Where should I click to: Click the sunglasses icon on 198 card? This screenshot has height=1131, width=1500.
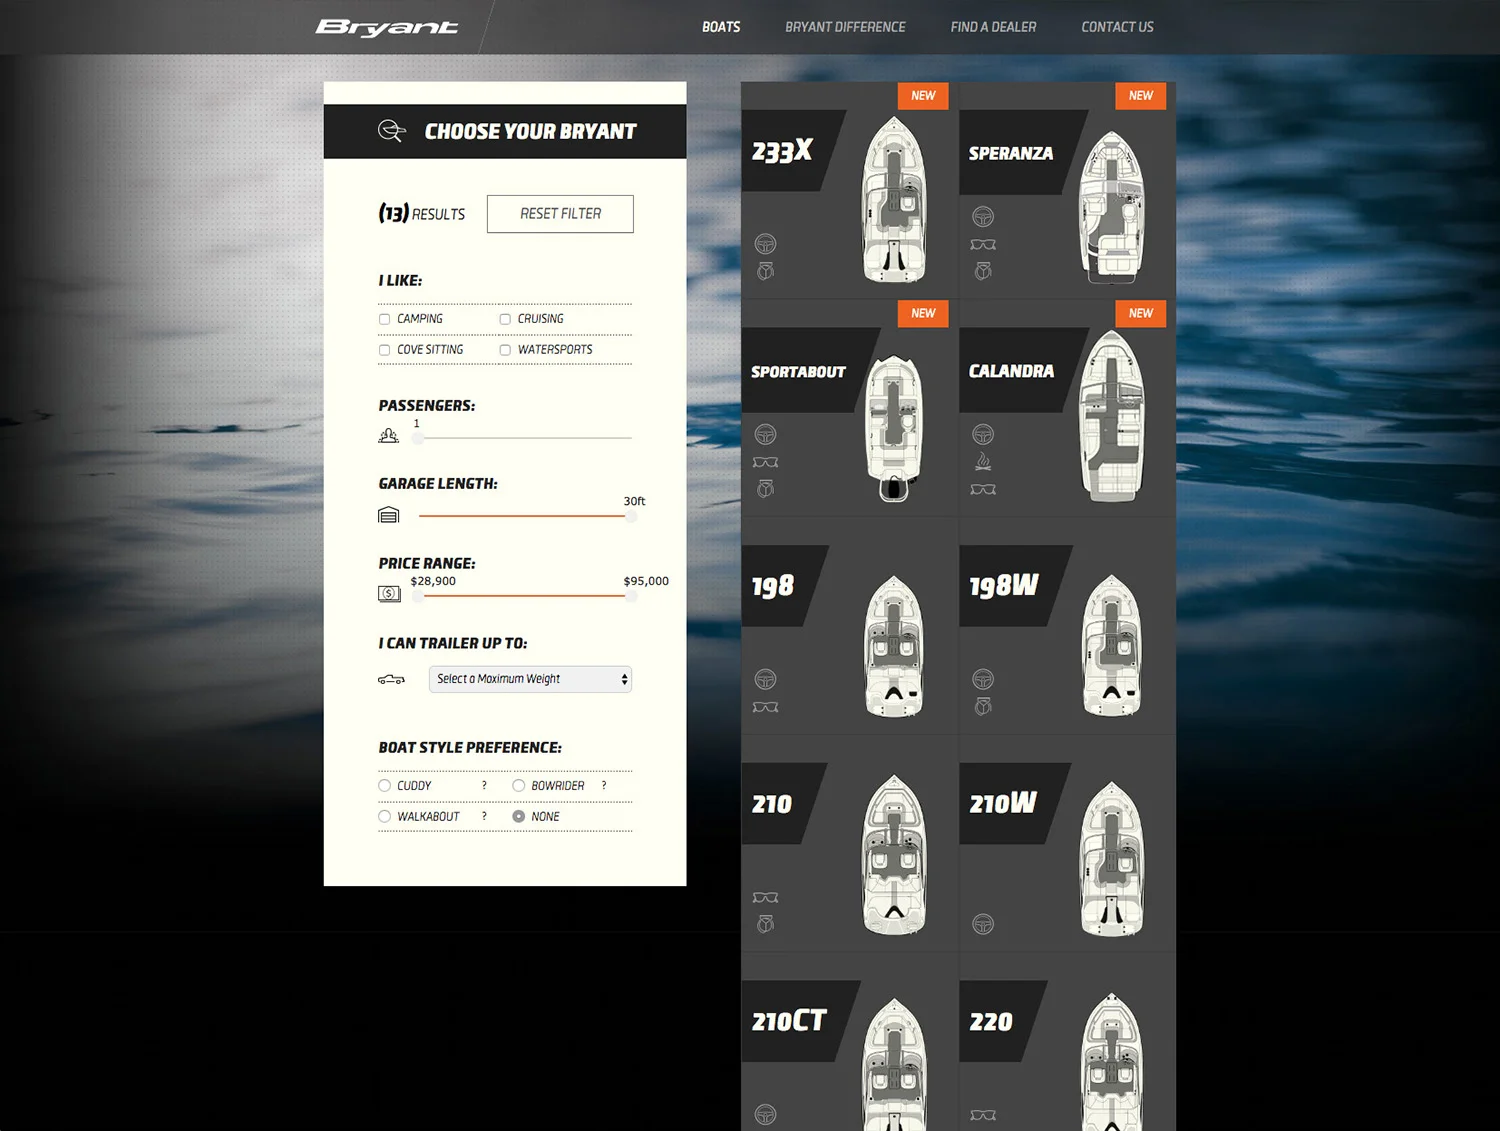tap(765, 707)
